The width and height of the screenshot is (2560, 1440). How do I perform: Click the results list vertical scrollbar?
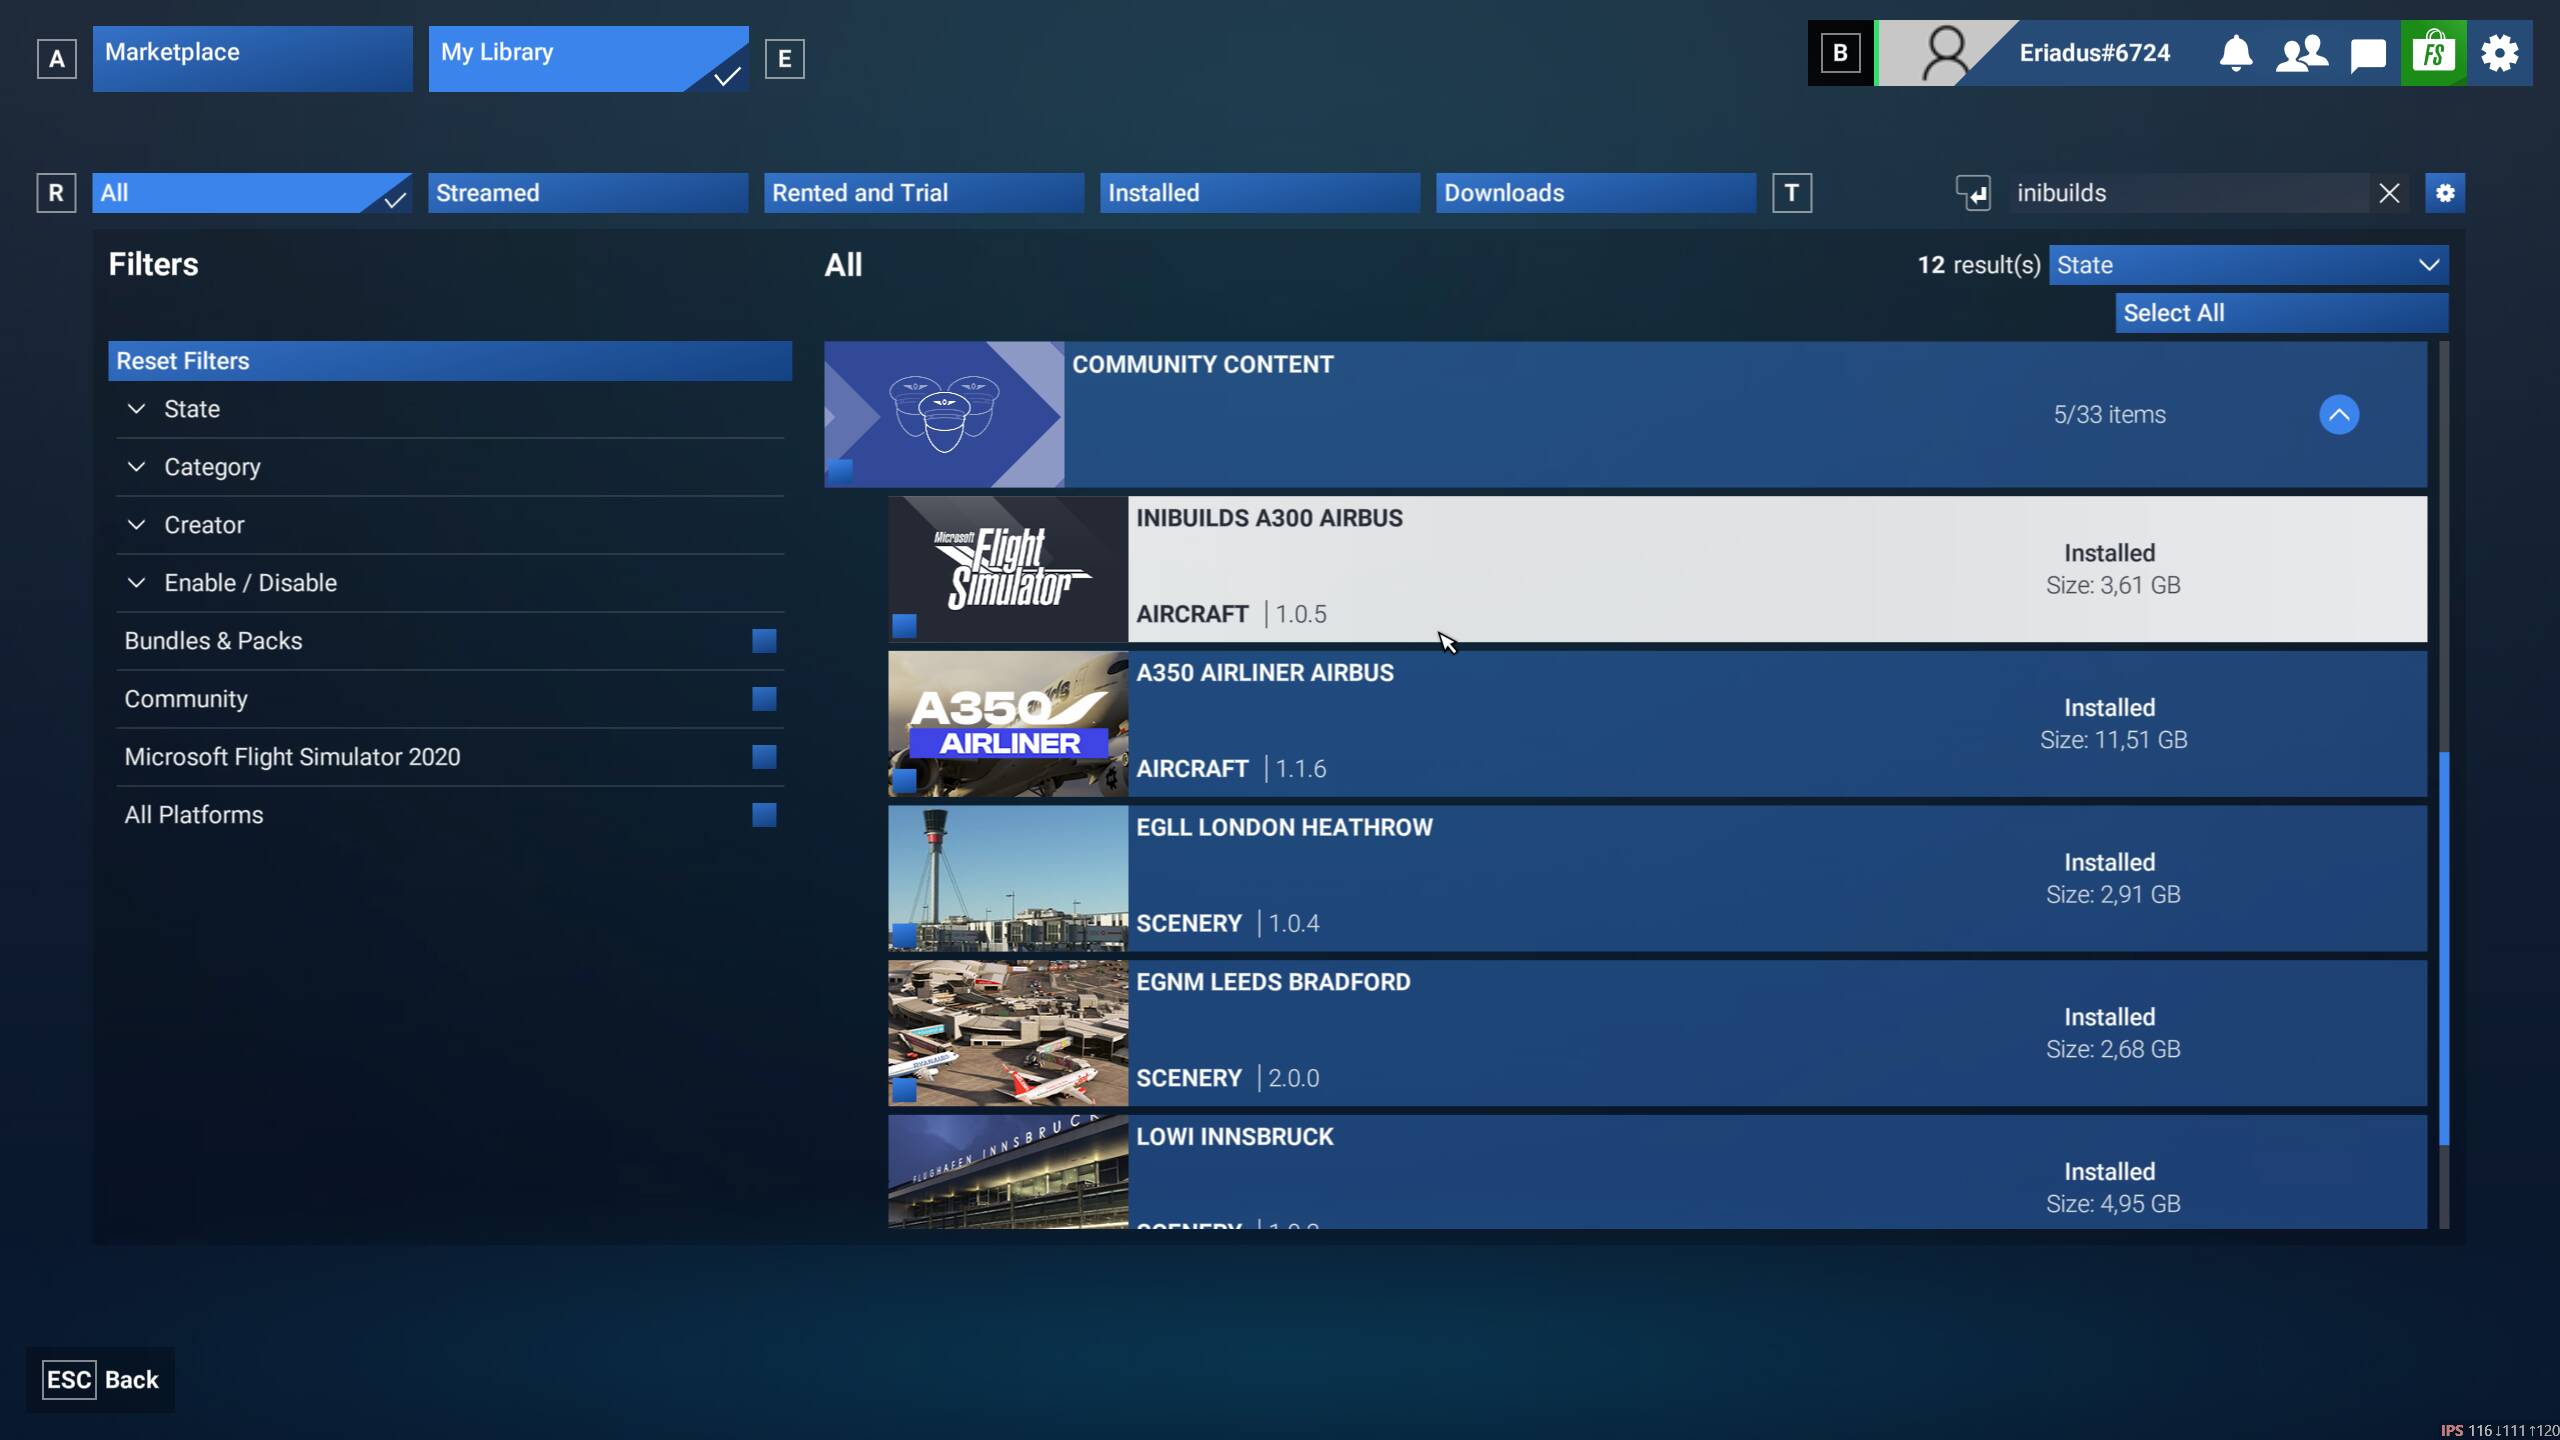tap(2444, 948)
